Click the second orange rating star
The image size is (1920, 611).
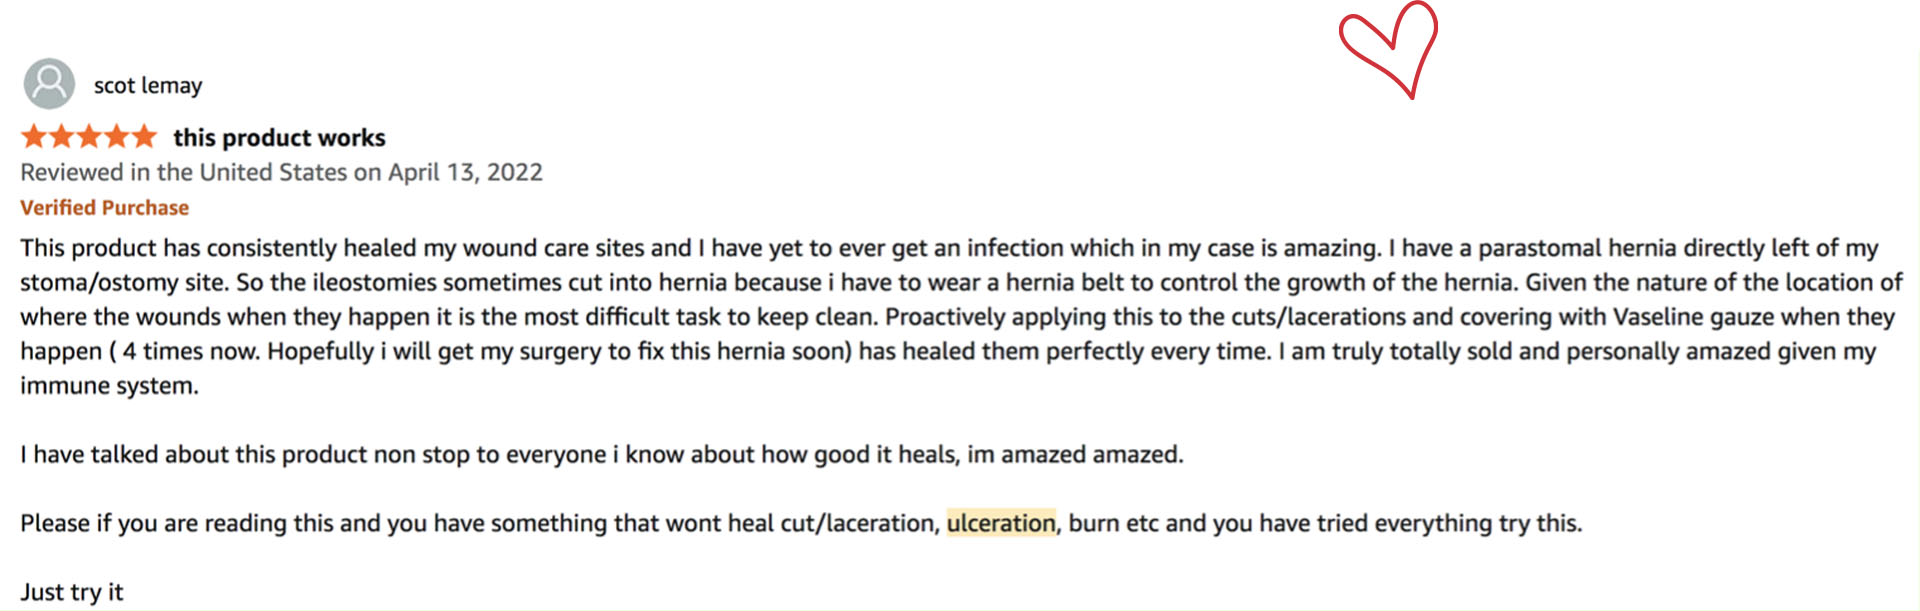[x=62, y=136]
